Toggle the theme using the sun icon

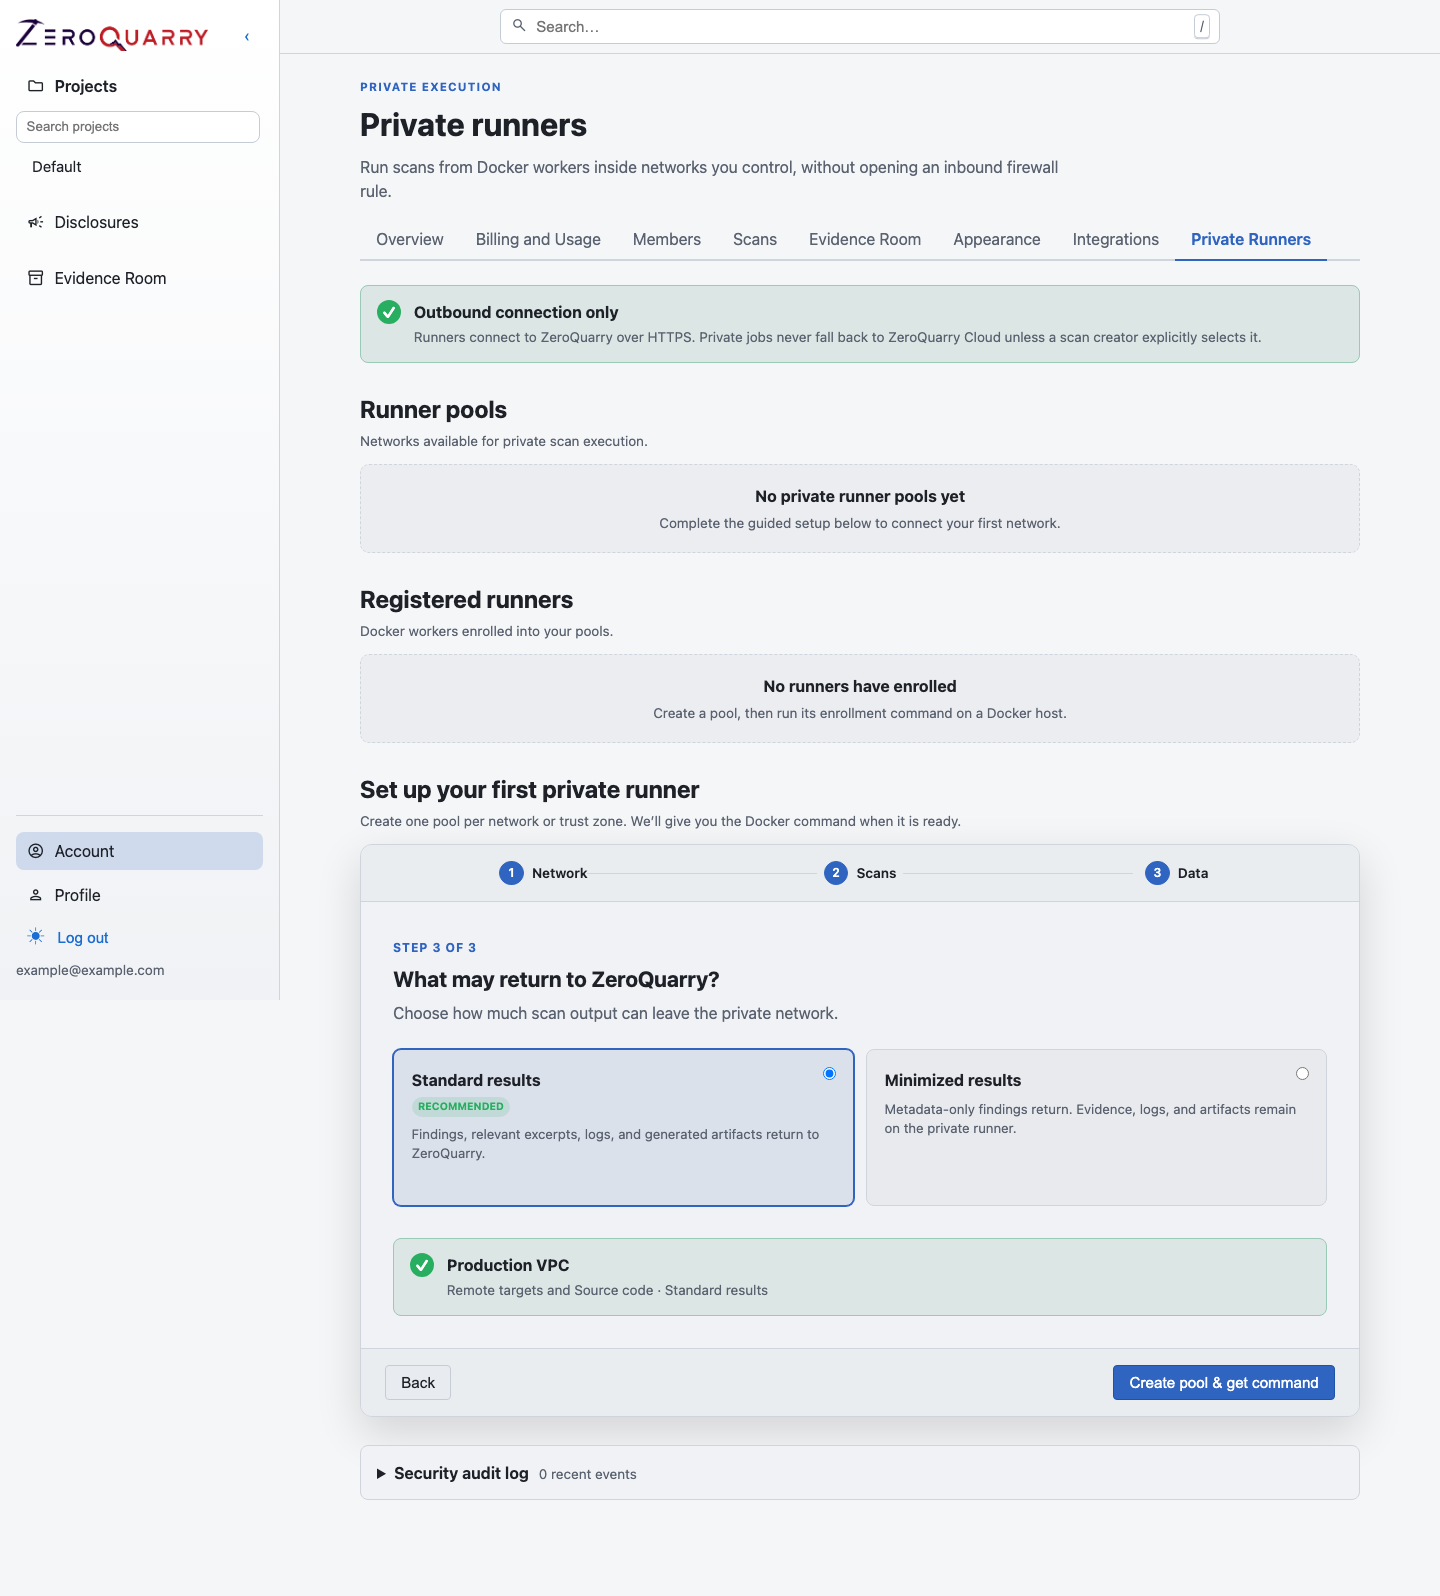pos(36,937)
